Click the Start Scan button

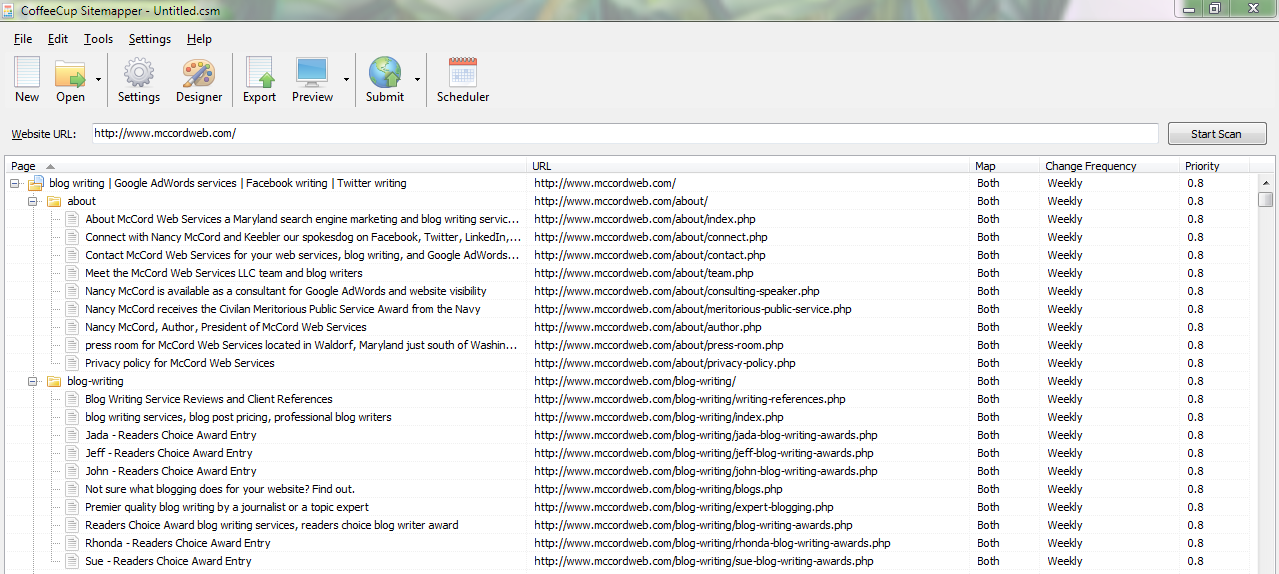1216,133
